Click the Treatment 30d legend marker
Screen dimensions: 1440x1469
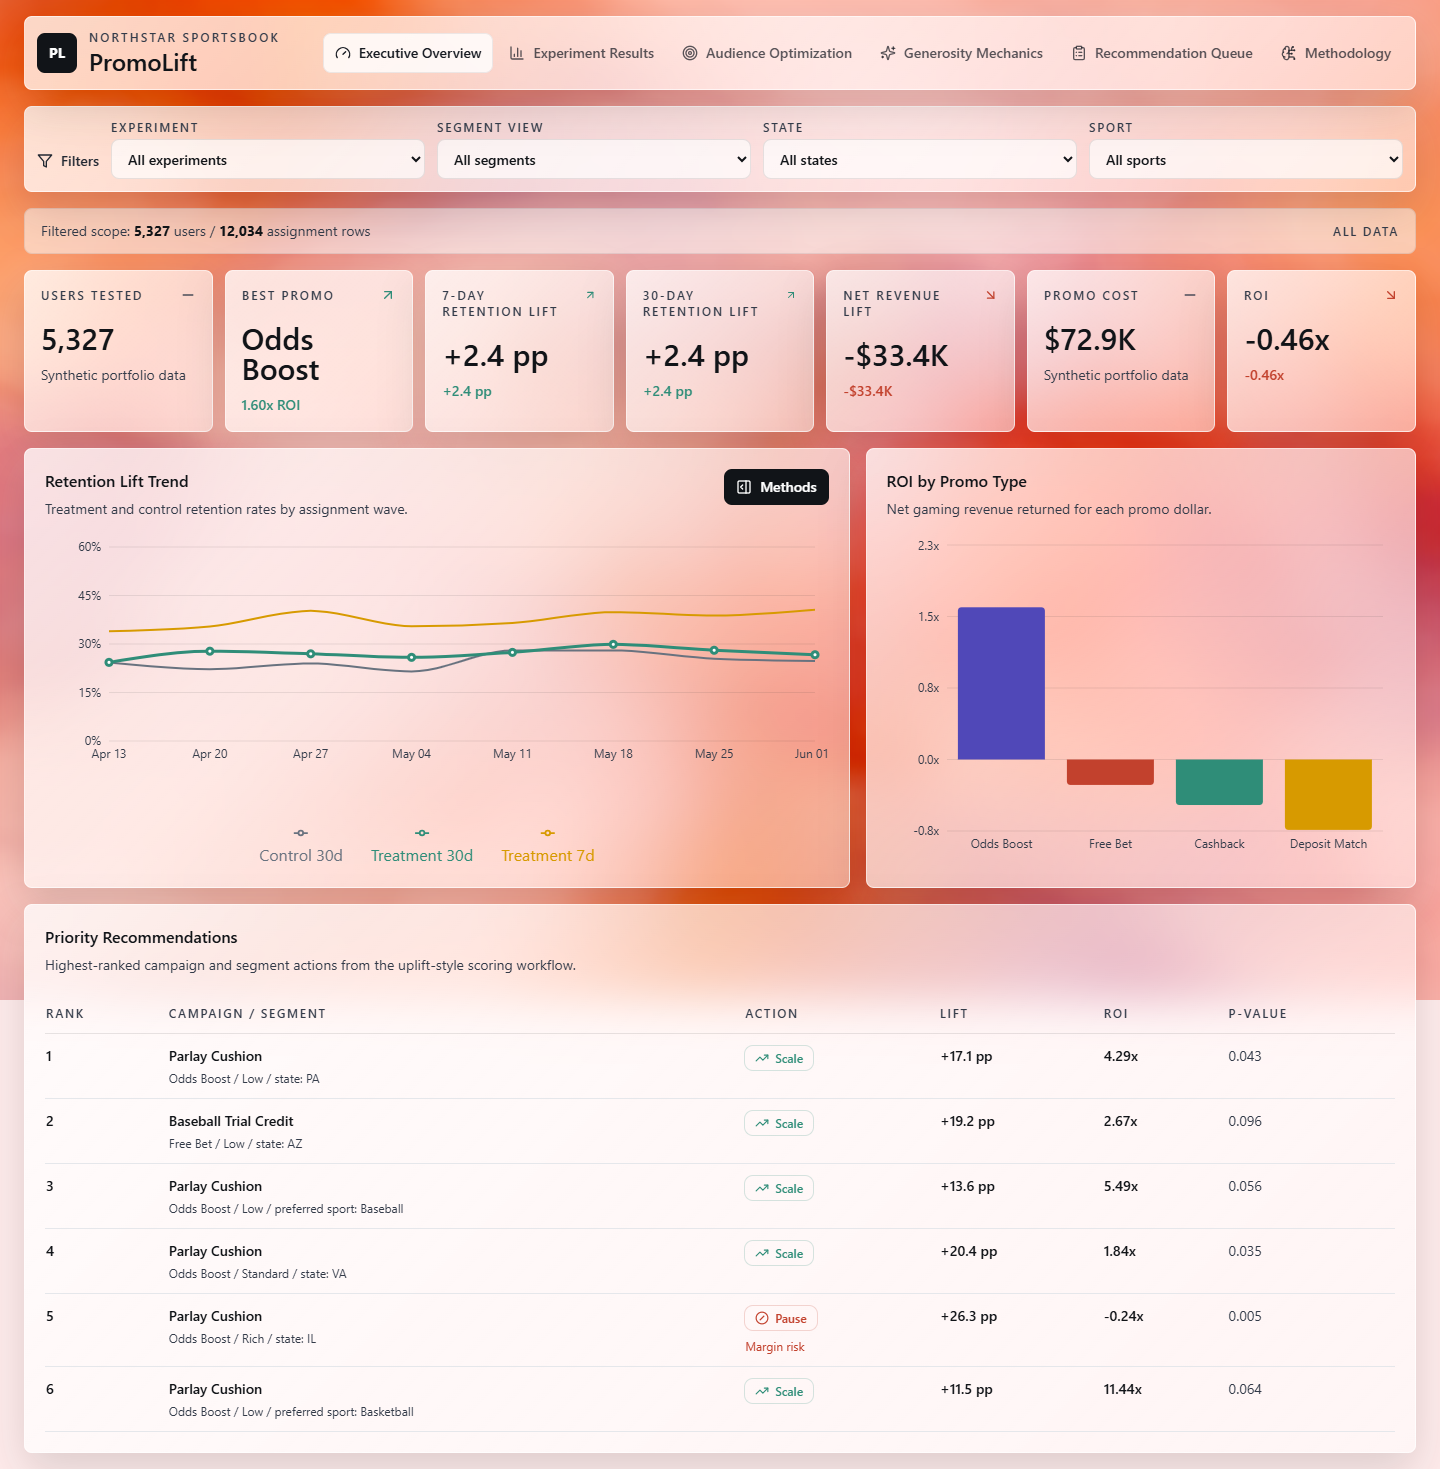(422, 833)
